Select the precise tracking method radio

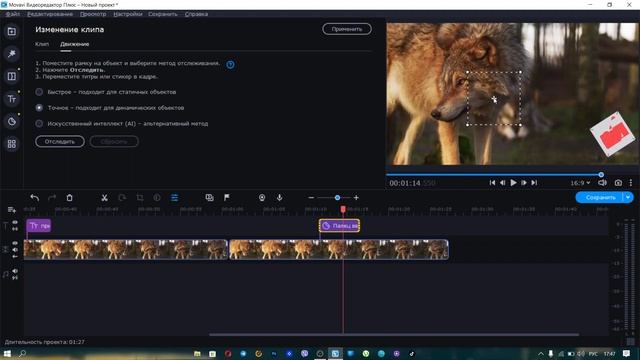pos(39,108)
